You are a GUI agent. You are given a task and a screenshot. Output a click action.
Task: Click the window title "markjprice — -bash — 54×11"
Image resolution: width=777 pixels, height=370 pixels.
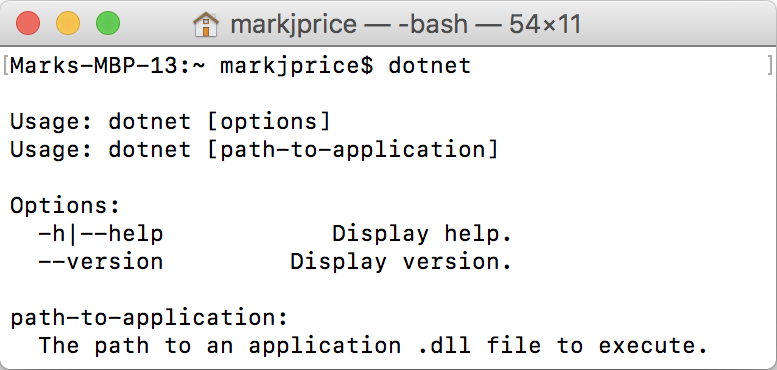tap(405, 24)
